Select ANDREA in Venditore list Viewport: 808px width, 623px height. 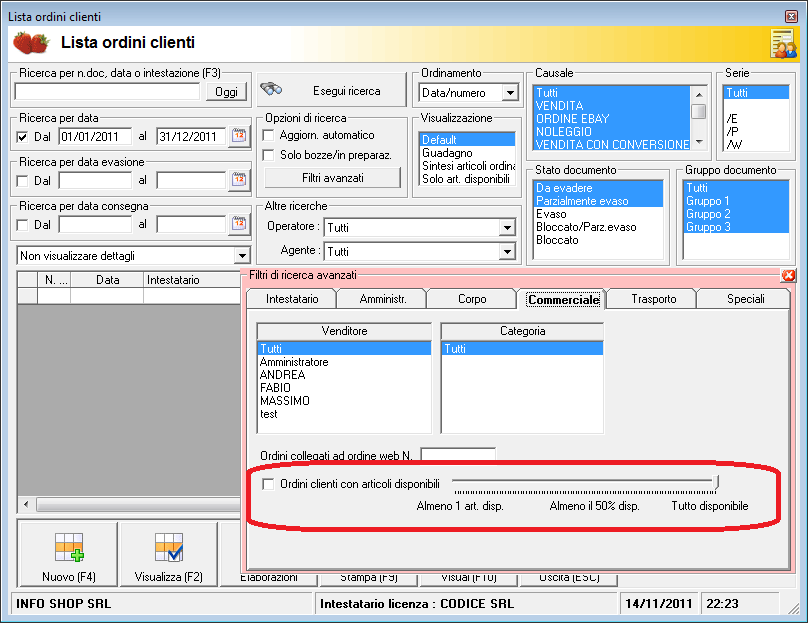coord(344,375)
